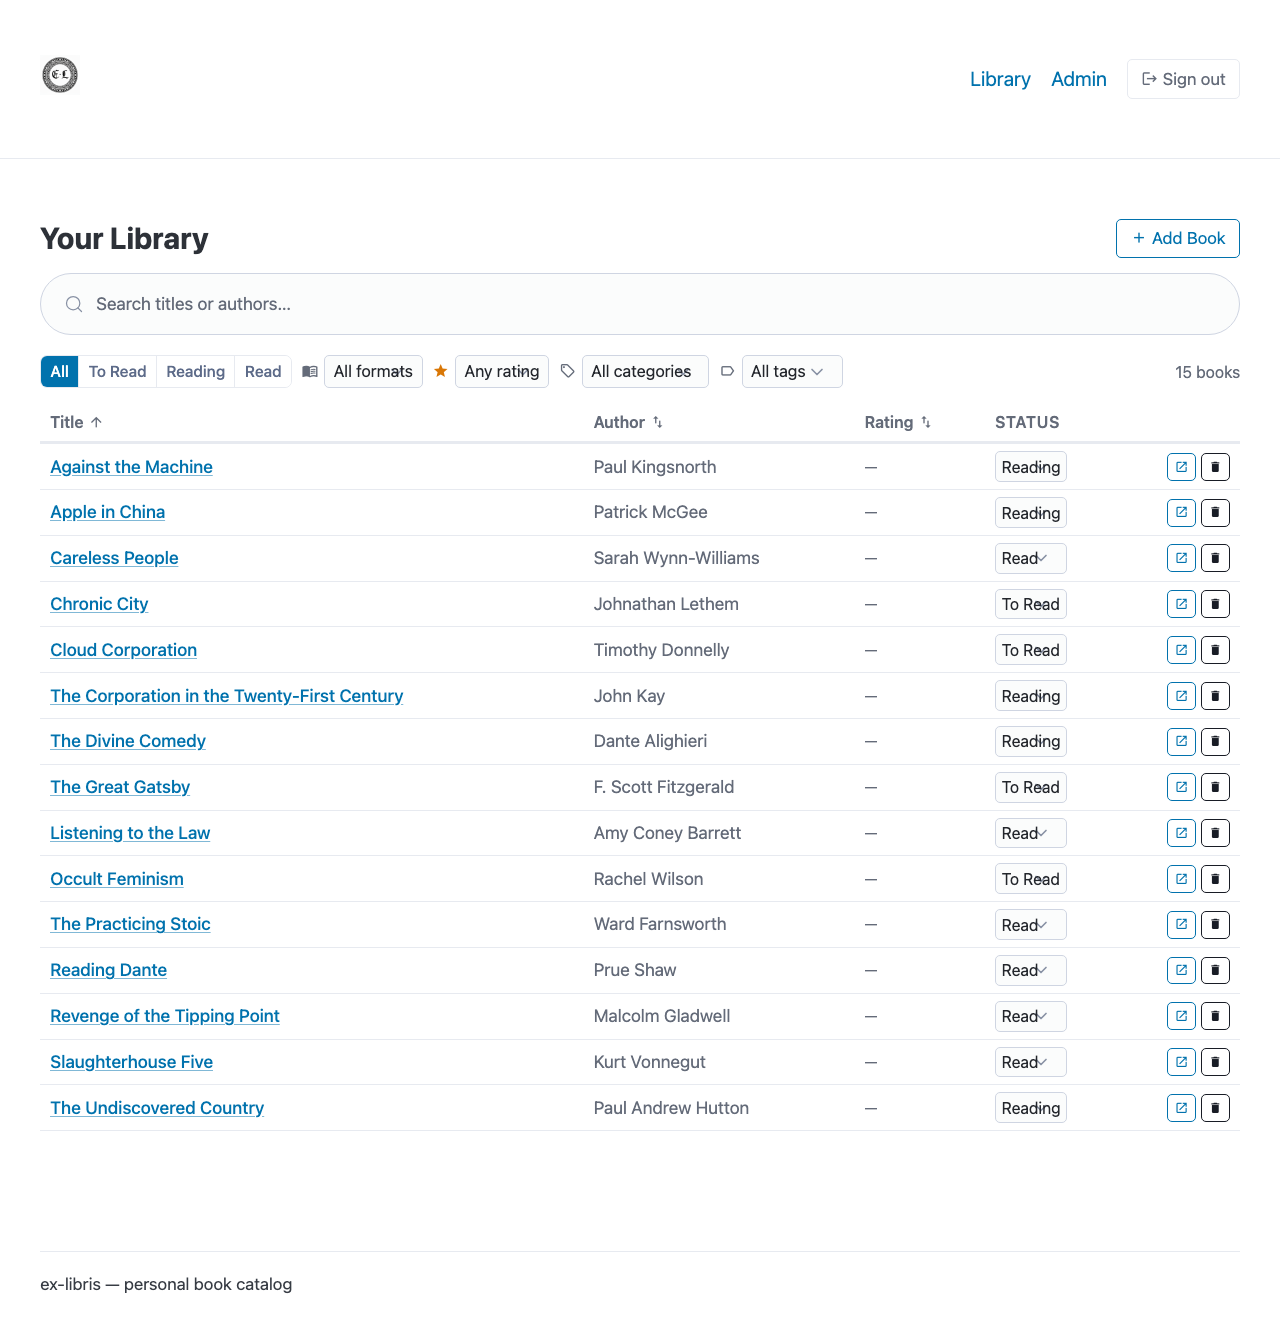Open the Any rating dropdown
Viewport: 1280px width, 1338px height.
[501, 371]
